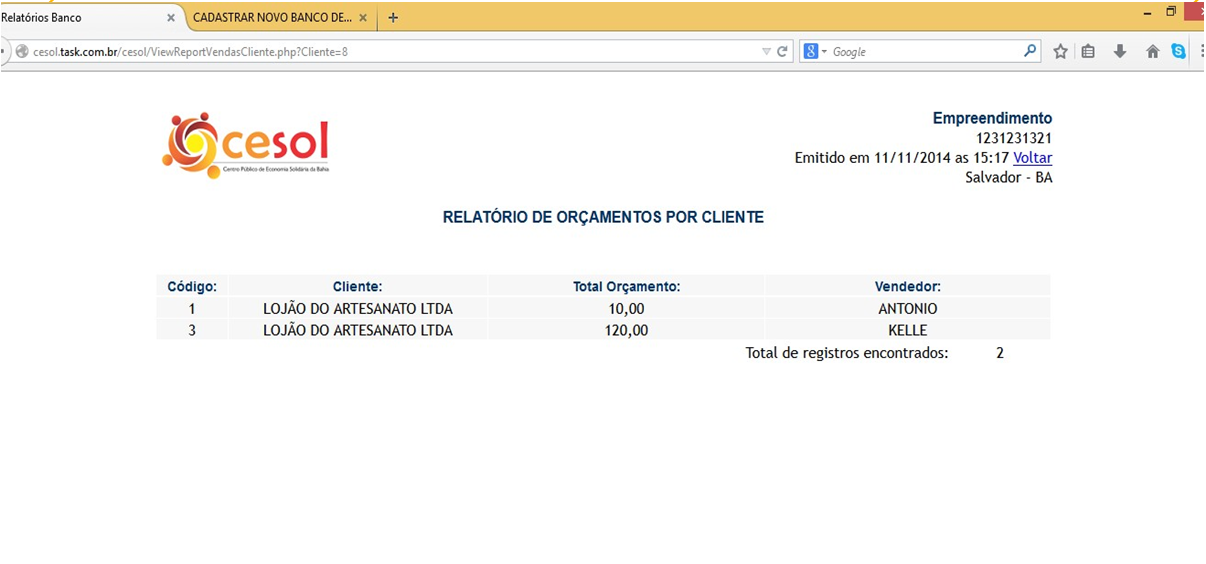This screenshot has height=564, width=1206.
Task: Expand the URL history dropdown arrow
Action: coord(766,52)
